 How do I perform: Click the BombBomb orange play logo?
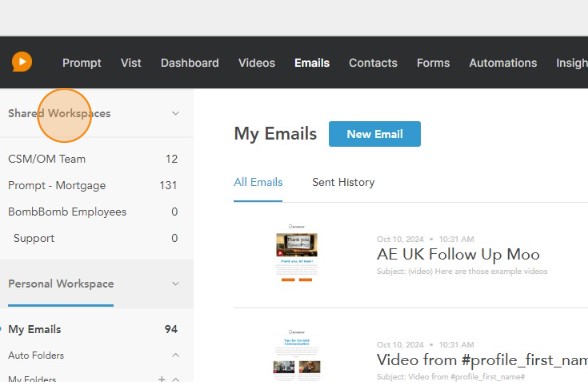point(22,62)
